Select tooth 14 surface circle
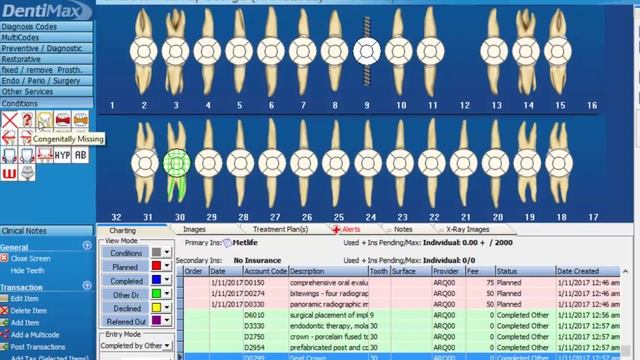The height and width of the screenshot is (360, 640). click(526, 51)
